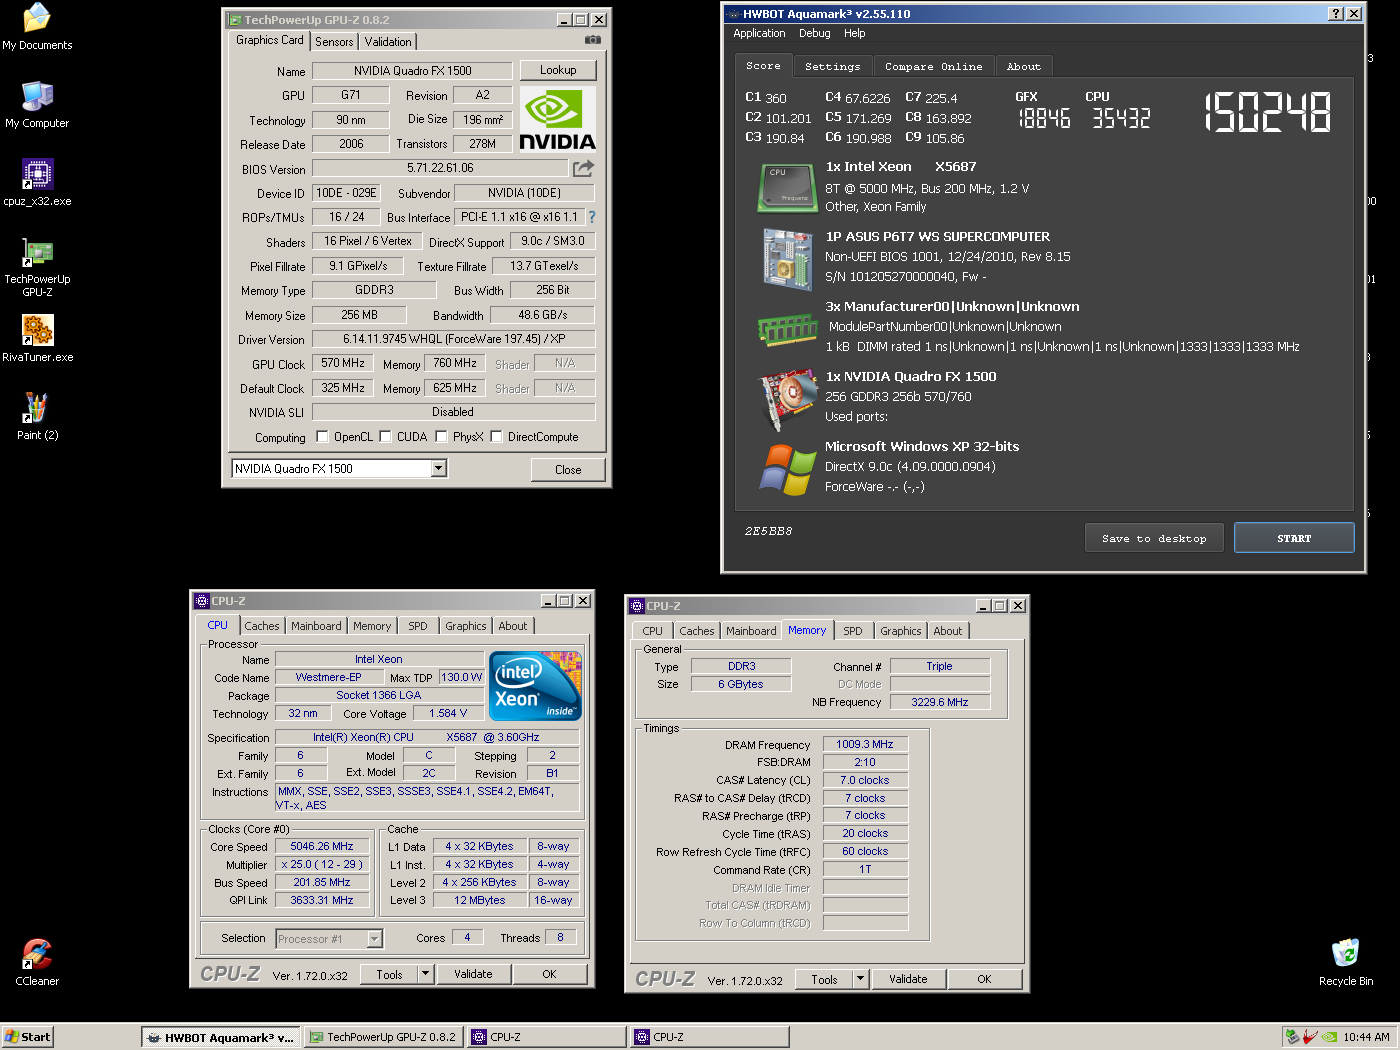Enable OpenCL checkbox in GPU-Z
This screenshot has height=1050, width=1400.
coord(322,436)
